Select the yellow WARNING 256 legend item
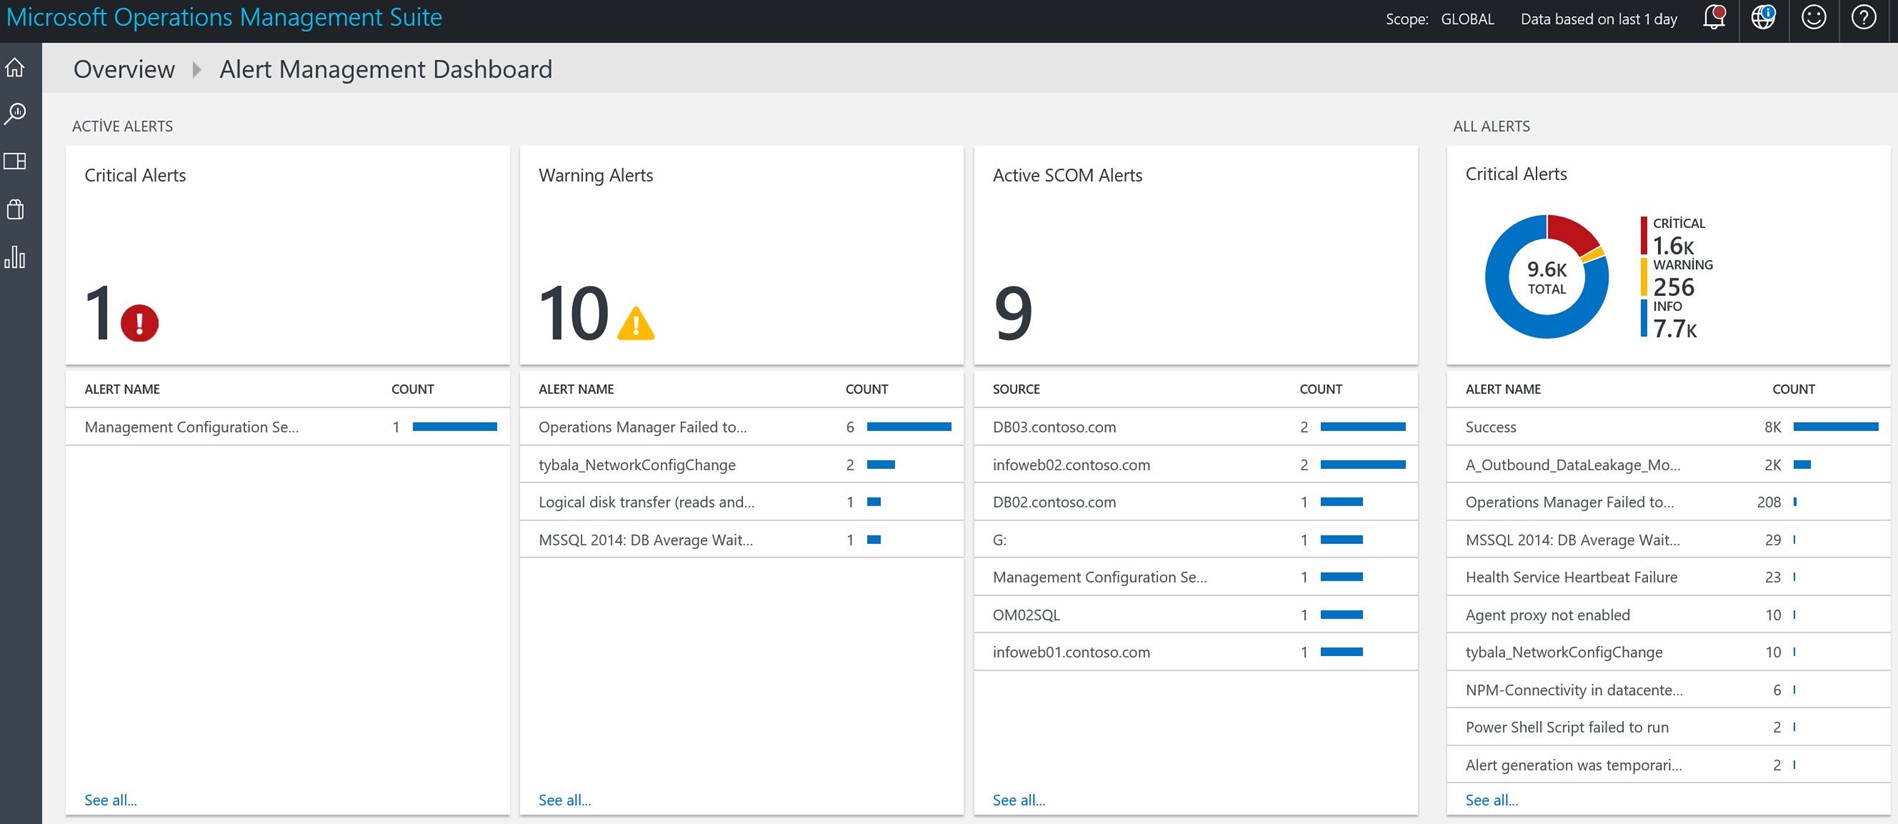1898x824 pixels. [1677, 278]
